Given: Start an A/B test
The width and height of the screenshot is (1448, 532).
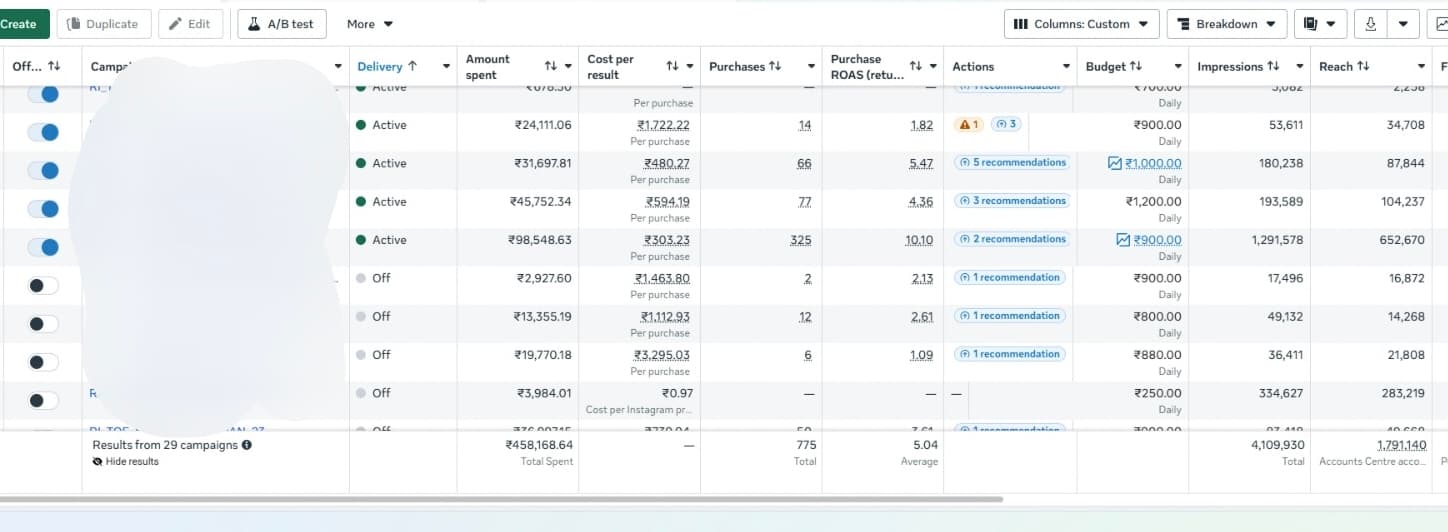Looking at the screenshot, I should click(282, 24).
